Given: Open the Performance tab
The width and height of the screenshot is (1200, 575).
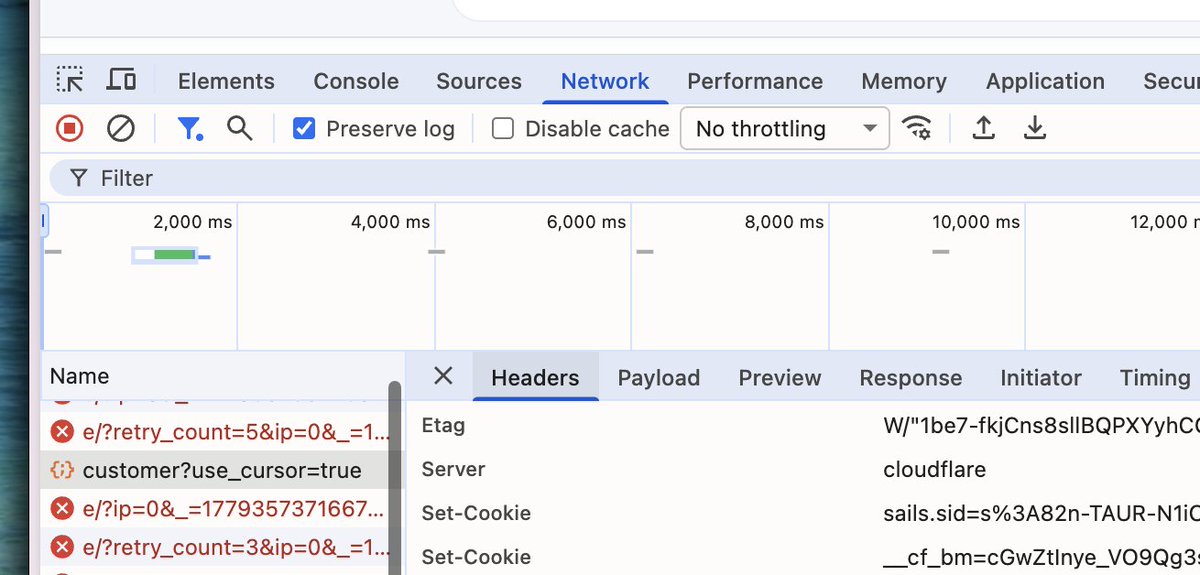Looking at the screenshot, I should (x=755, y=81).
